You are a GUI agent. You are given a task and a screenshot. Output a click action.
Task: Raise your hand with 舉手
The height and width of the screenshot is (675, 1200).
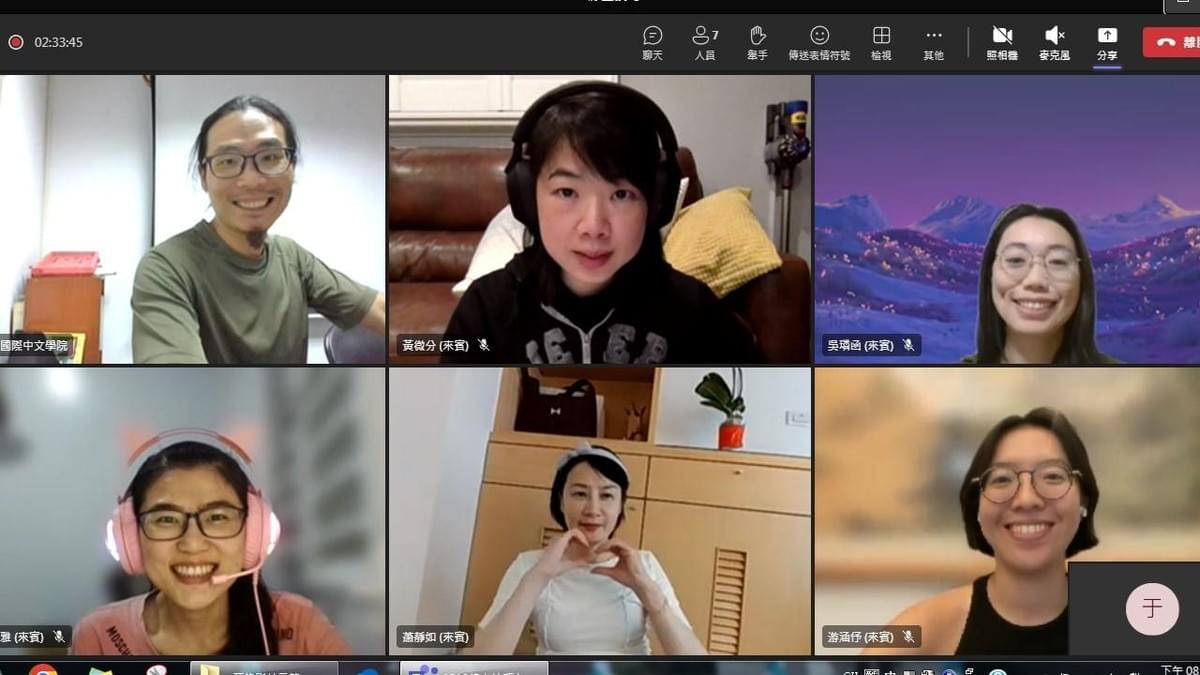click(x=757, y=43)
